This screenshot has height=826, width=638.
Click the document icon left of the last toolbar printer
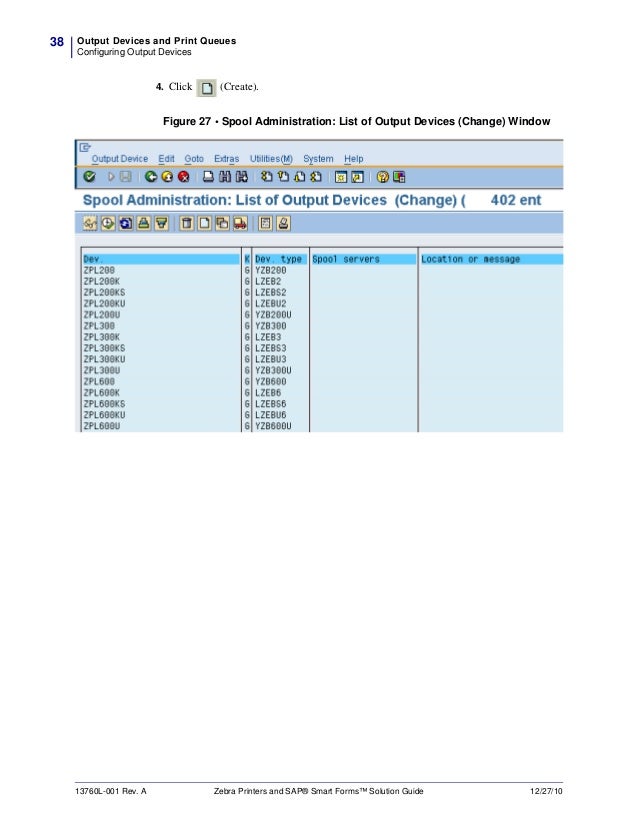coord(266,223)
